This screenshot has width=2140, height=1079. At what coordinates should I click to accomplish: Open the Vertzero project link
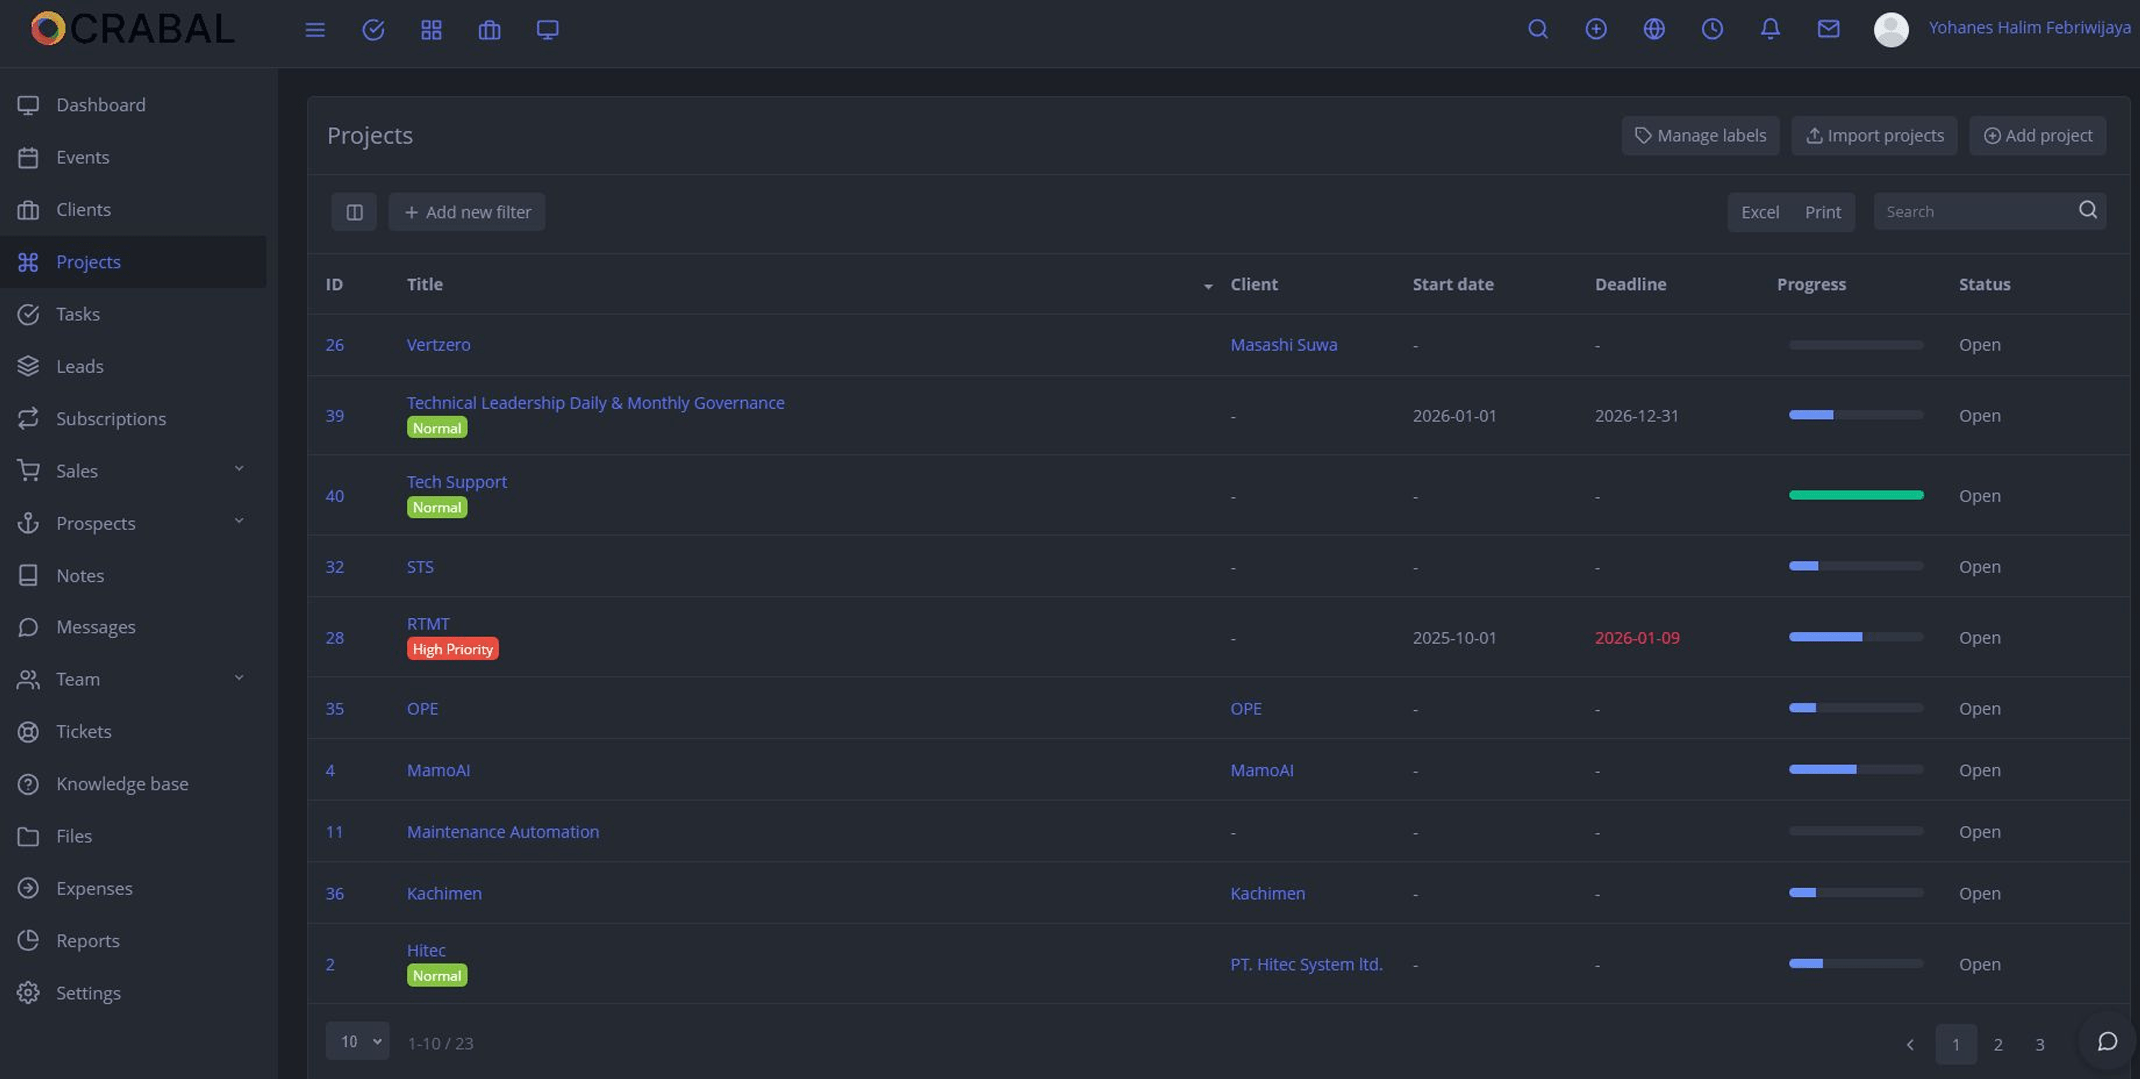click(438, 345)
